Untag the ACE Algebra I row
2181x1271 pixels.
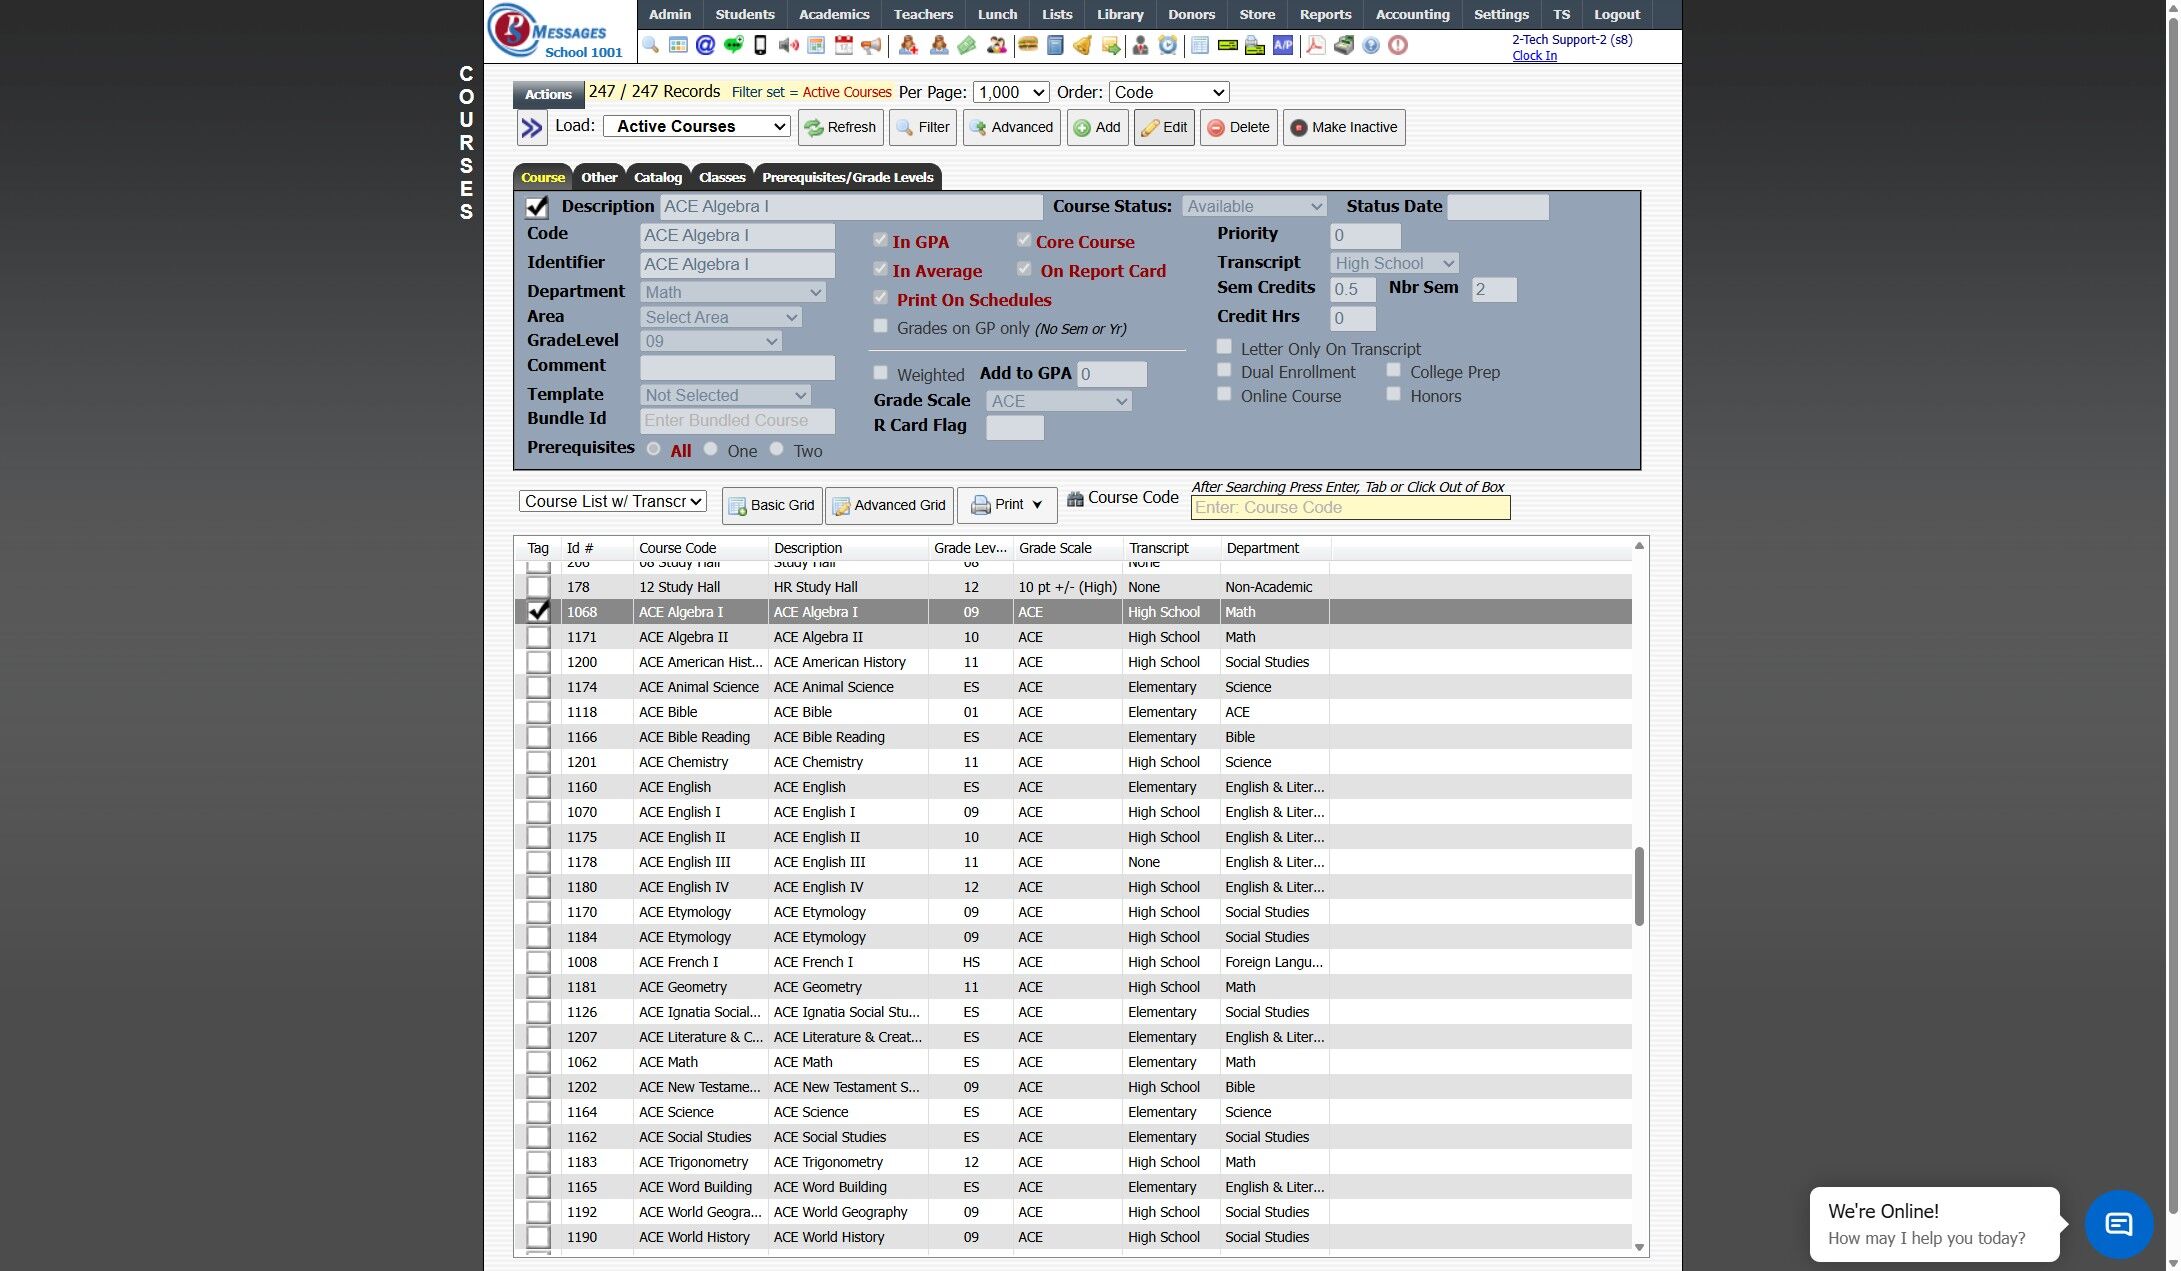point(538,611)
